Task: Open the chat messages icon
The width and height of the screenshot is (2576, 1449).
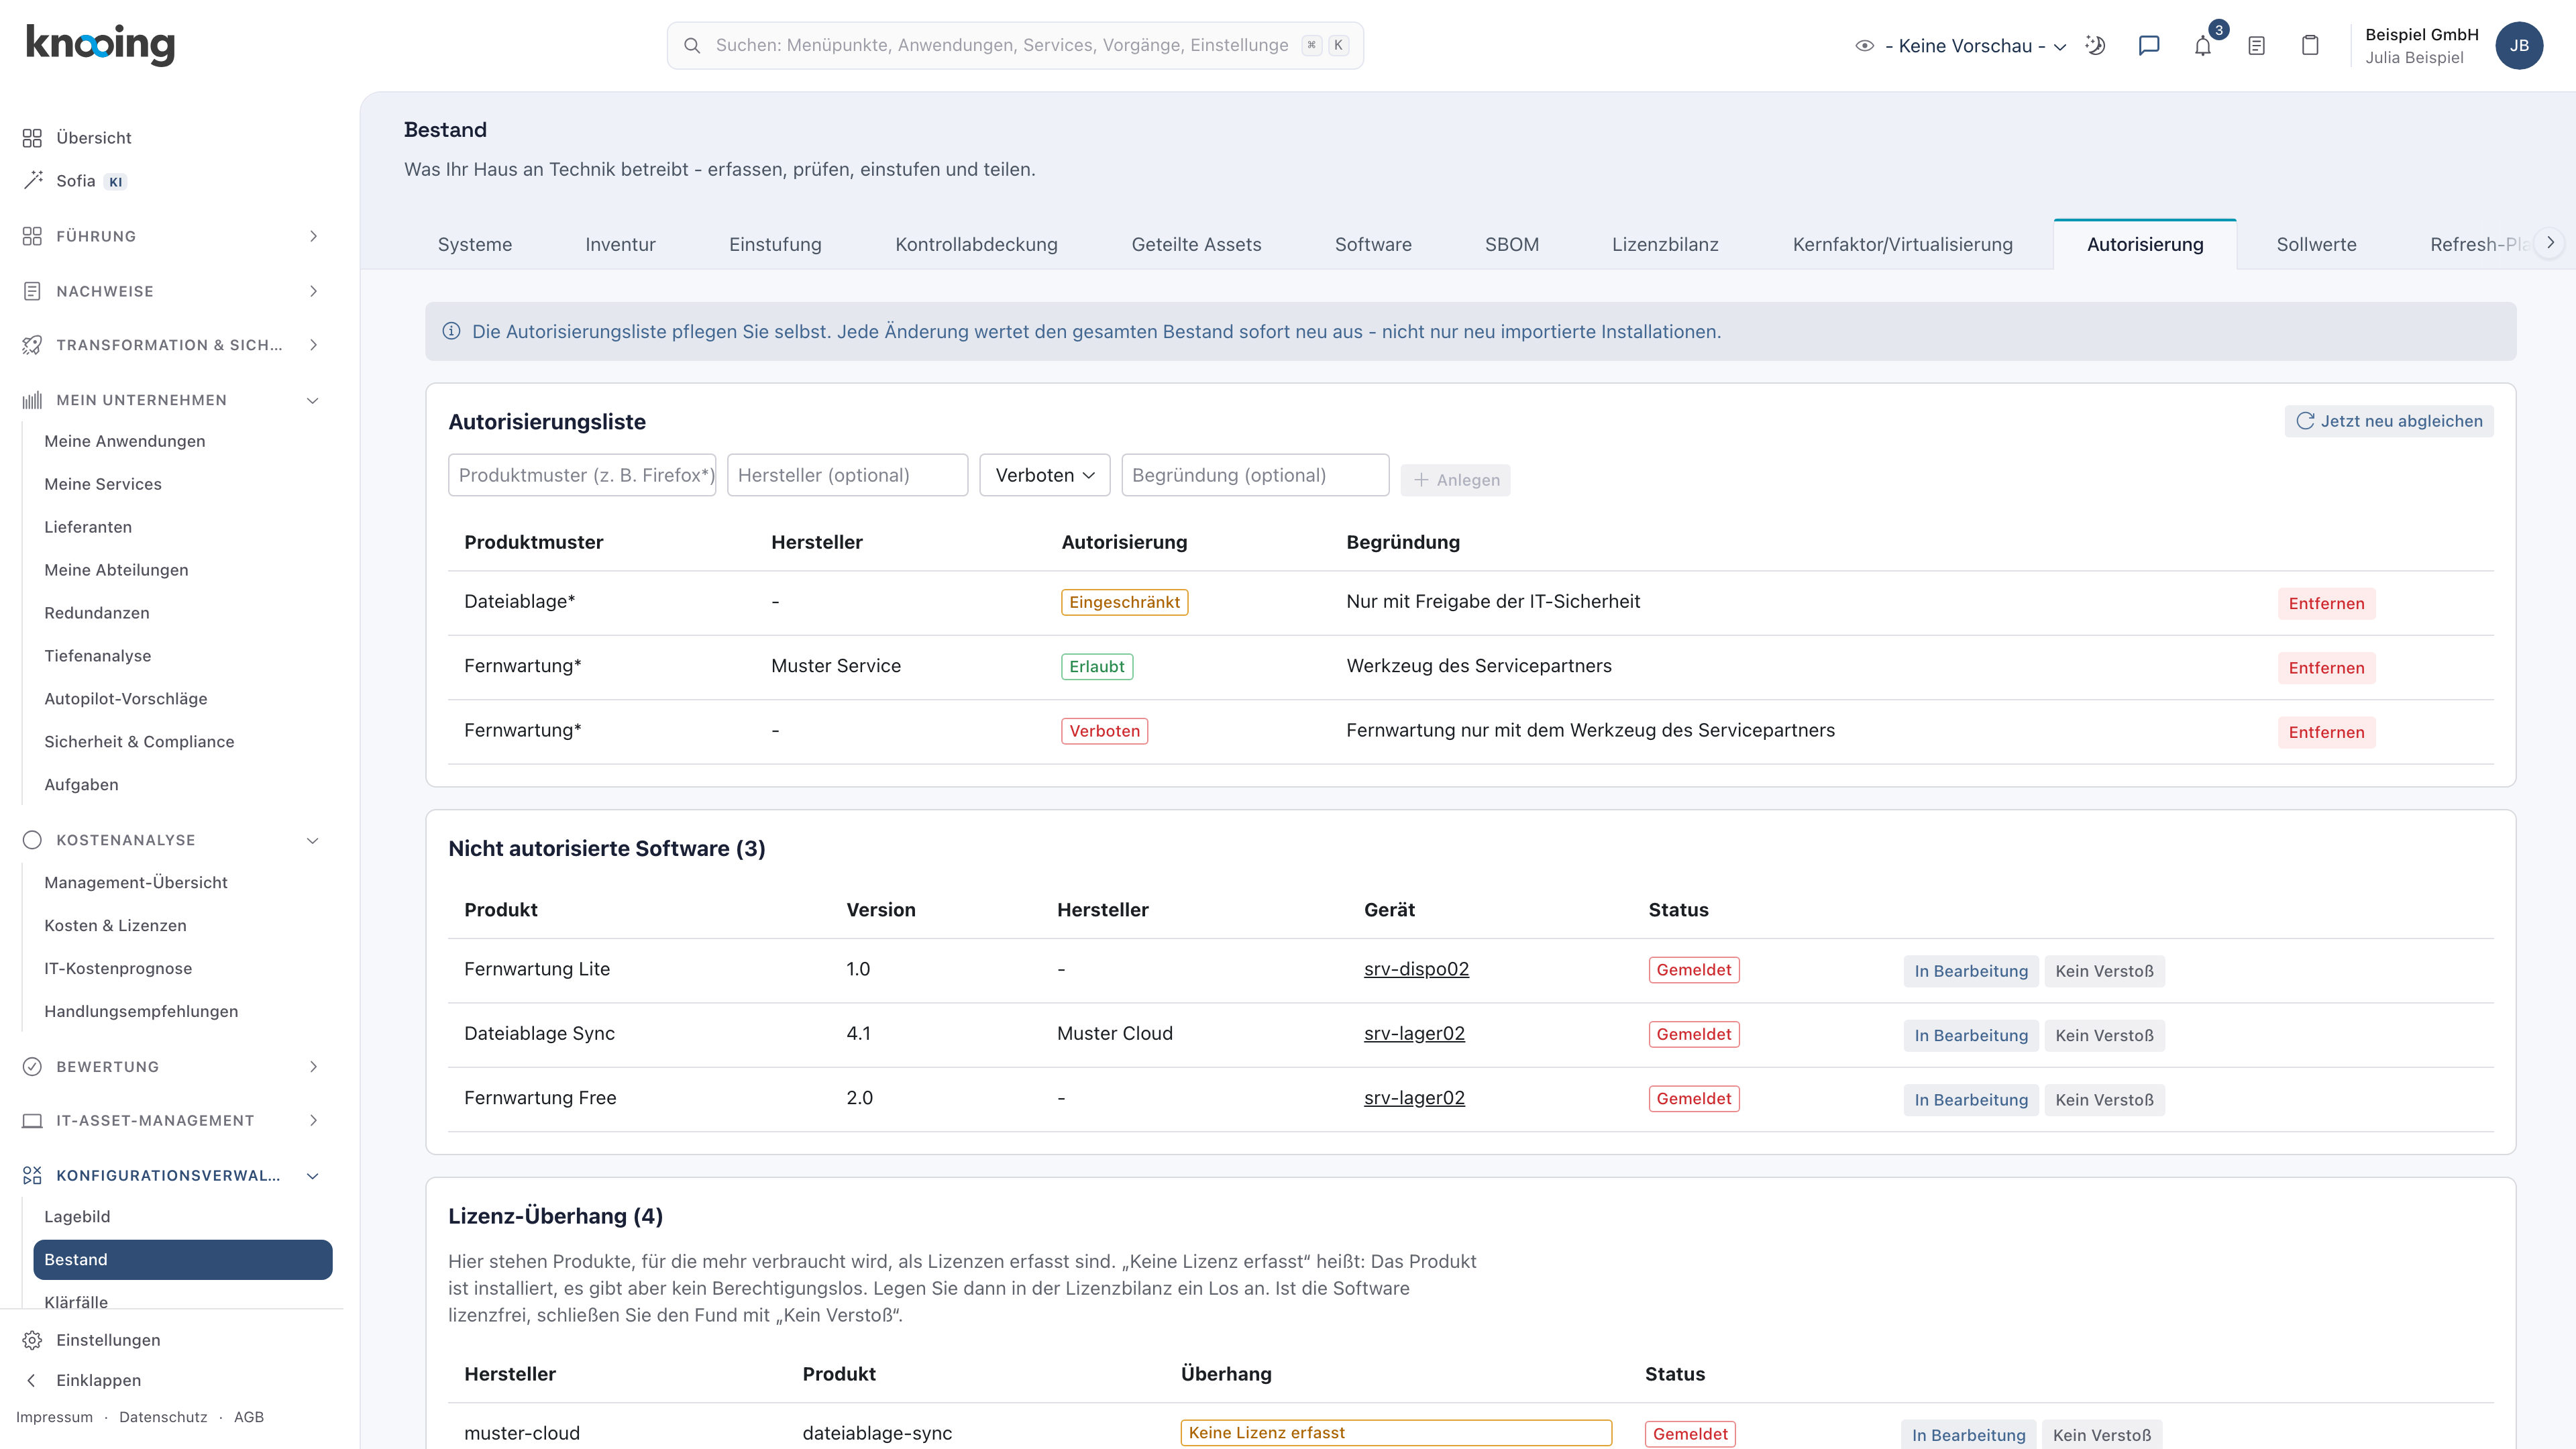Action: pyautogui.click(x=2149, y=45)
